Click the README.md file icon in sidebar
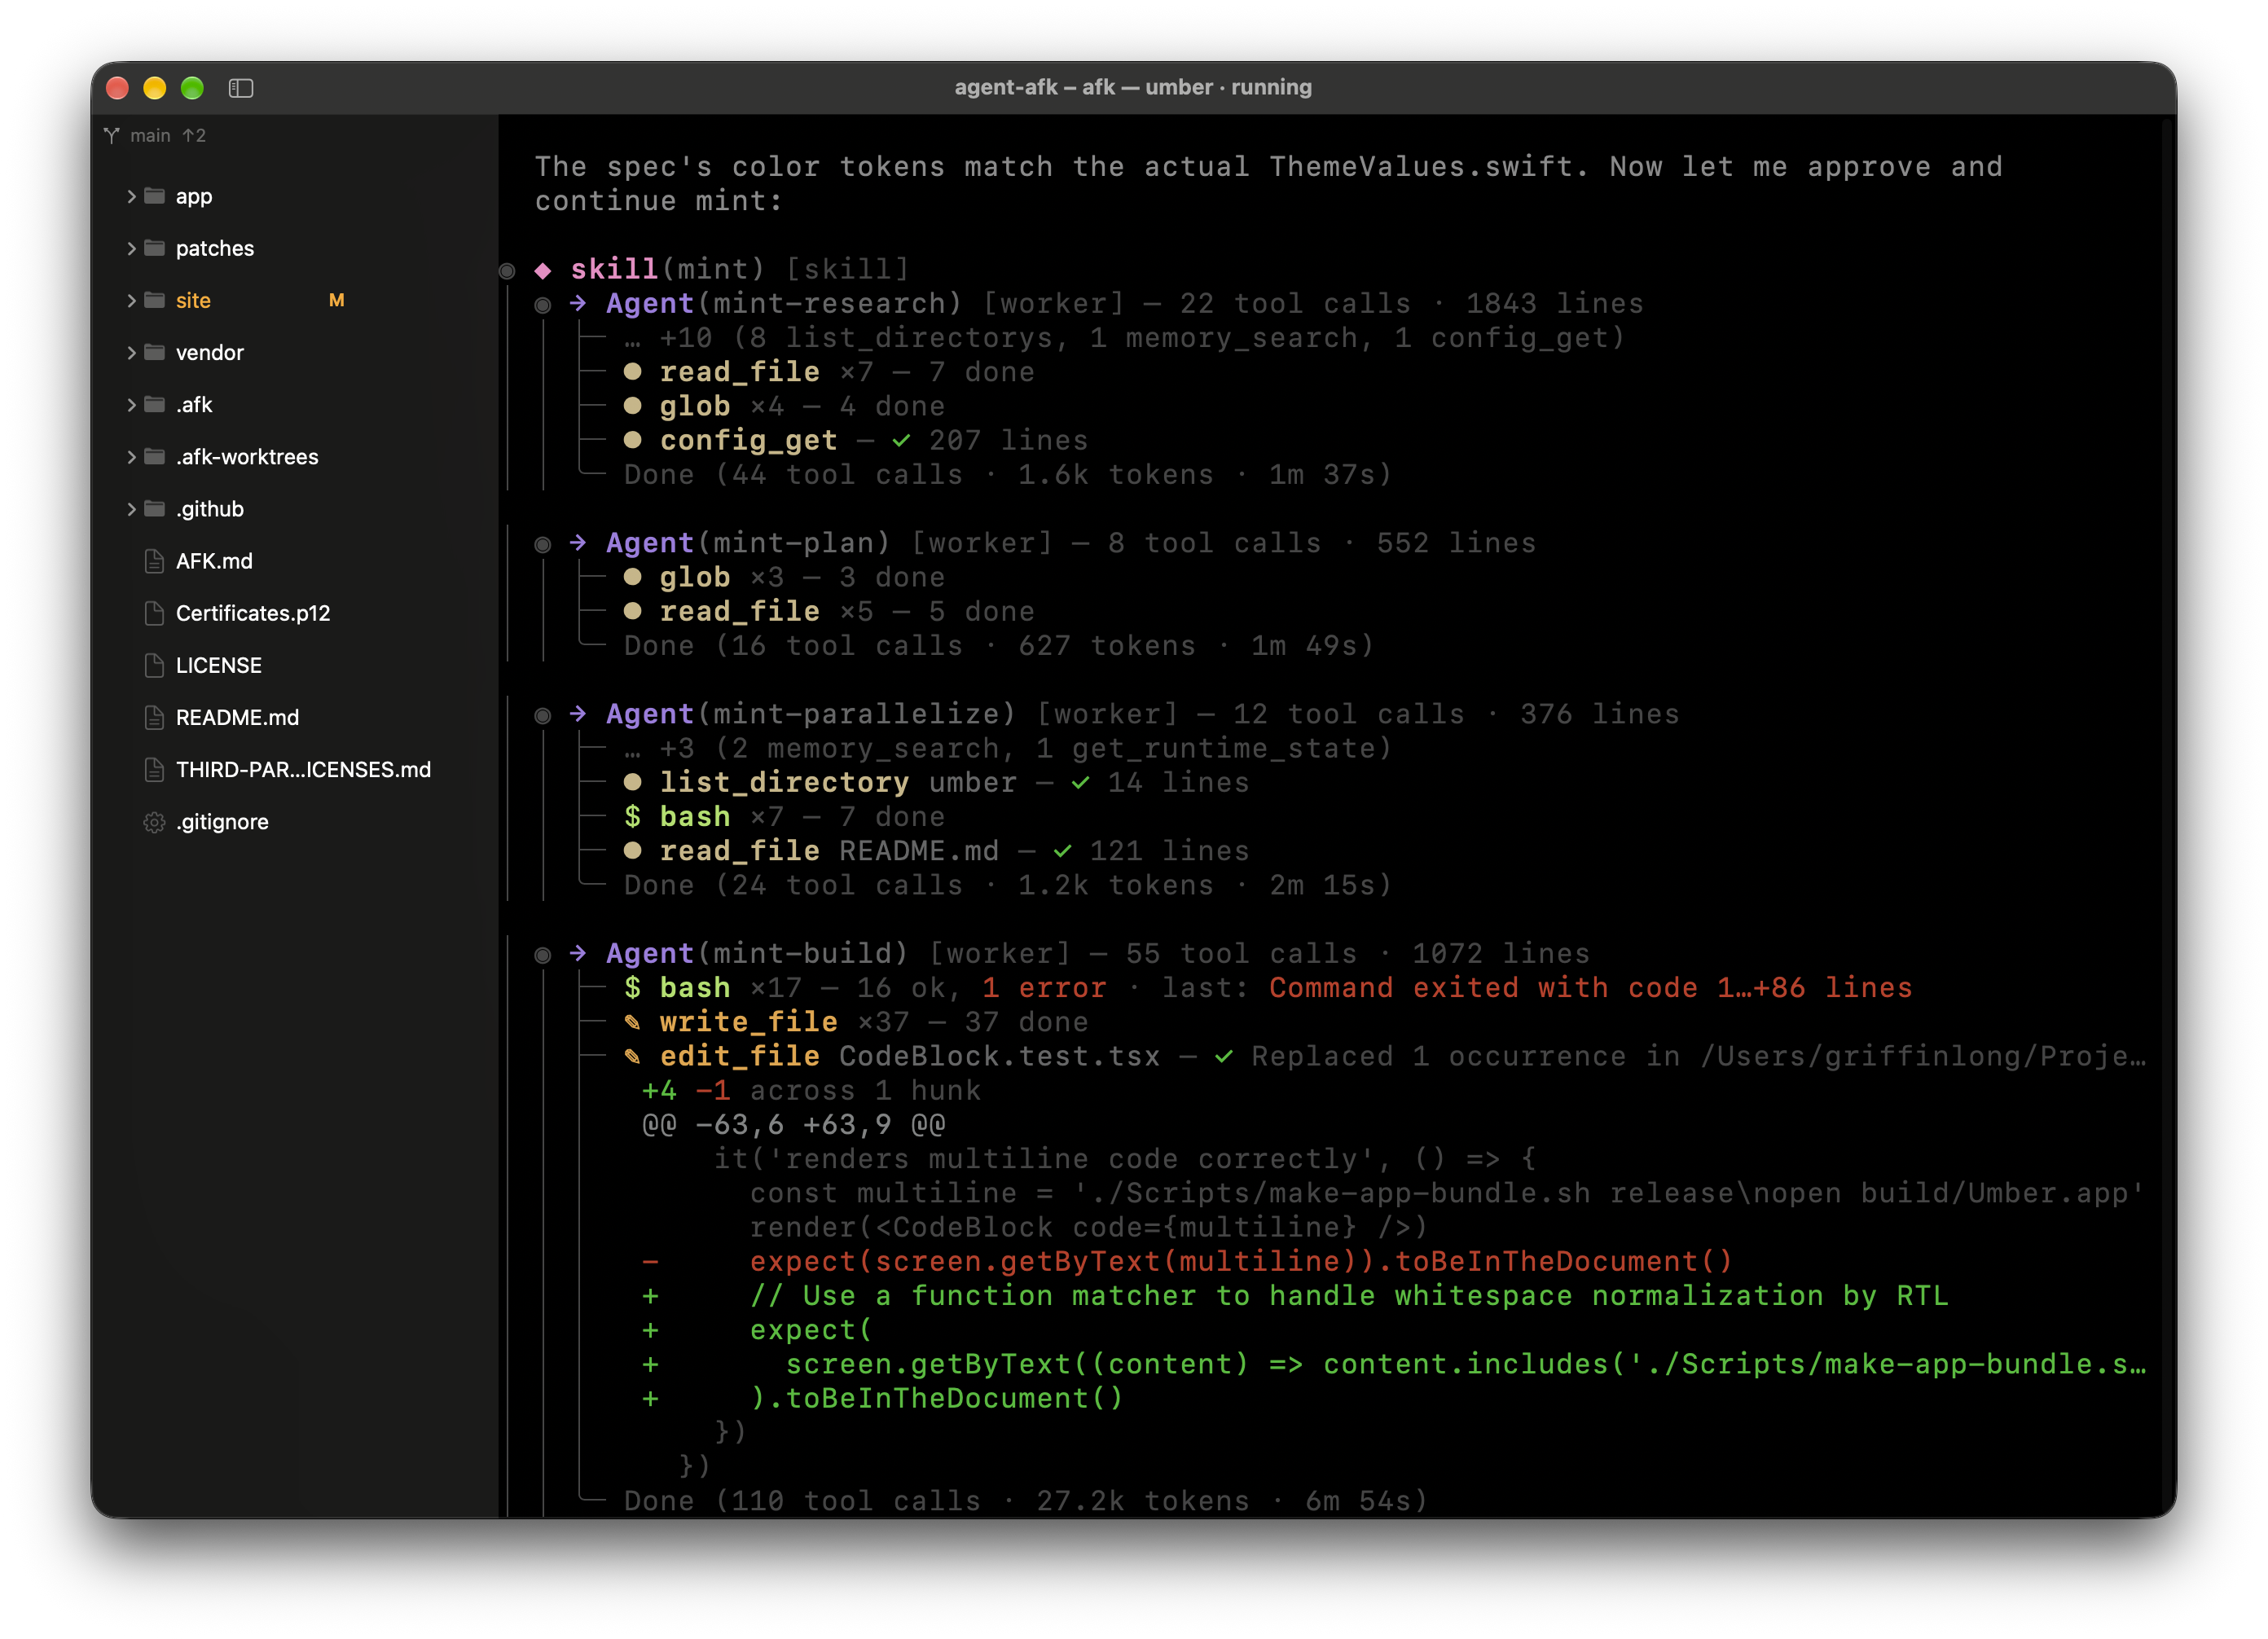 (x=154, y=717)
